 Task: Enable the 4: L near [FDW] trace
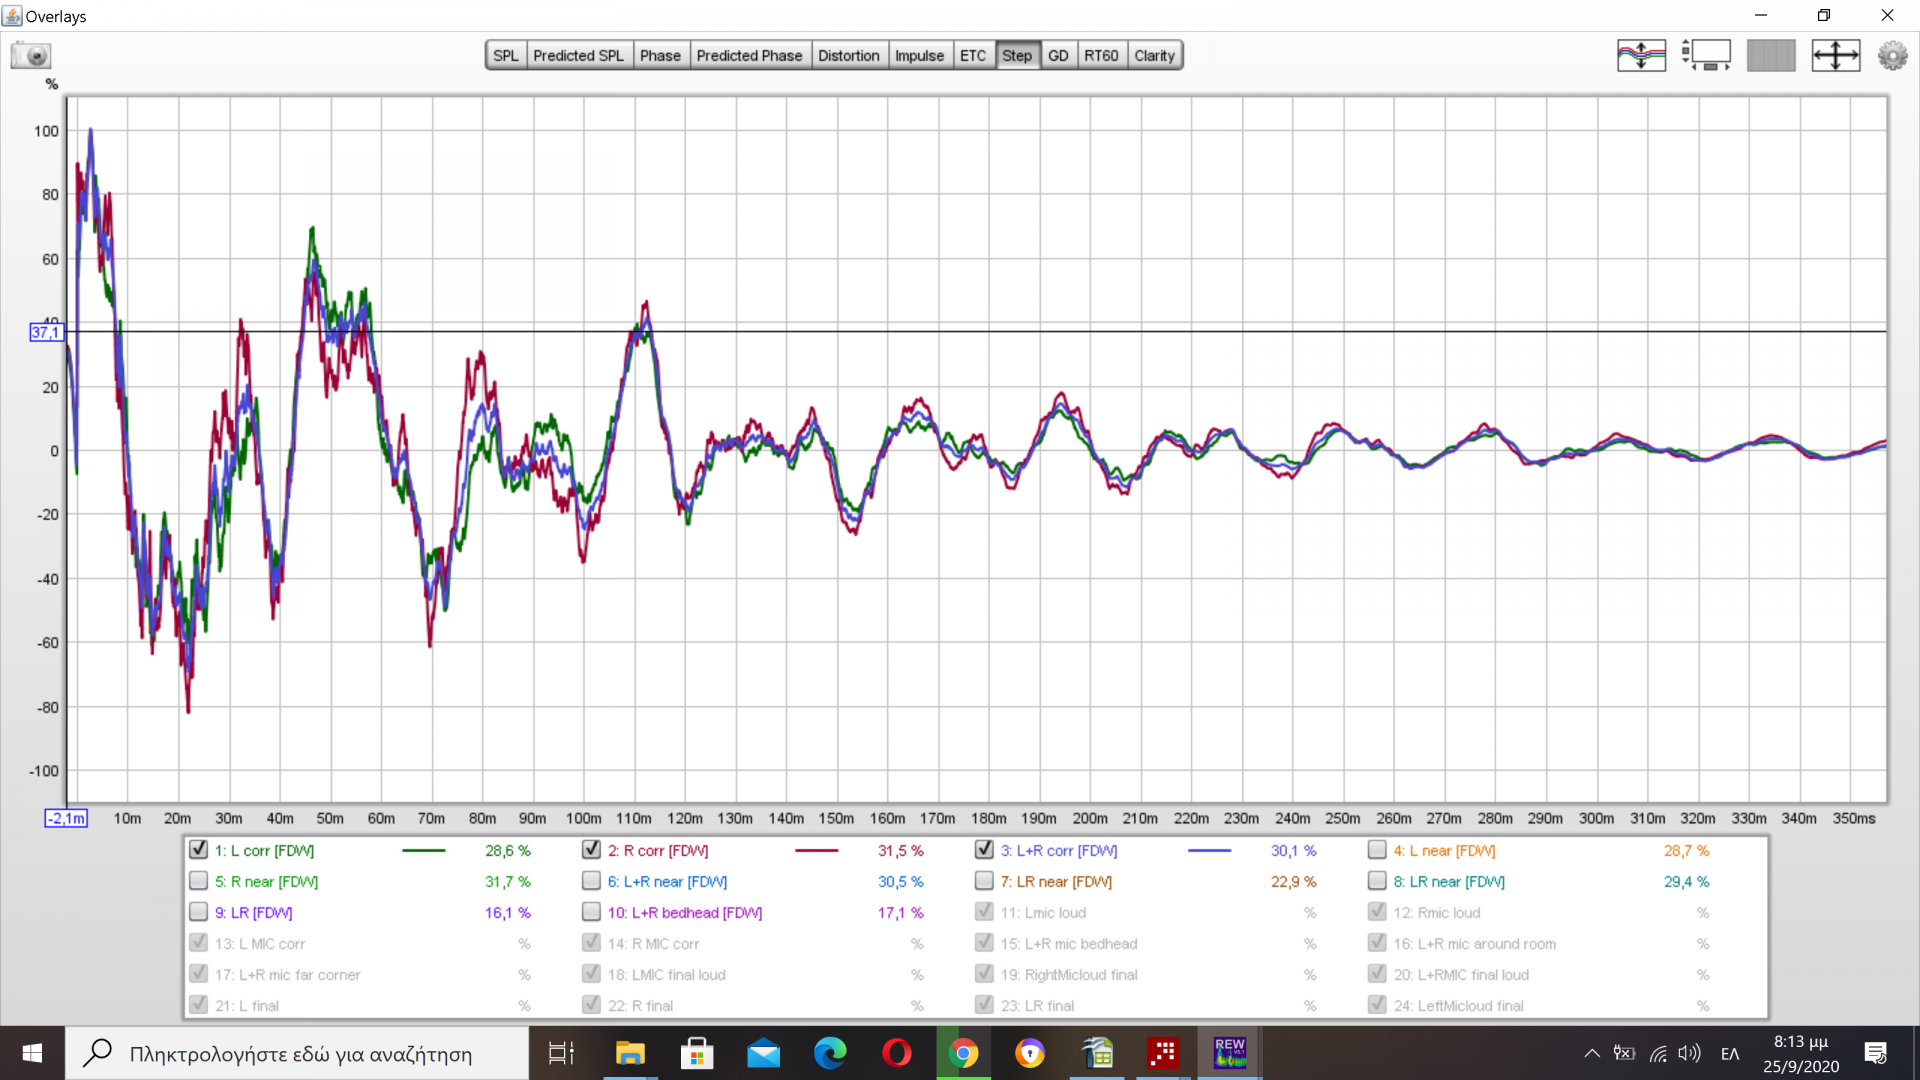[1377, 850]
